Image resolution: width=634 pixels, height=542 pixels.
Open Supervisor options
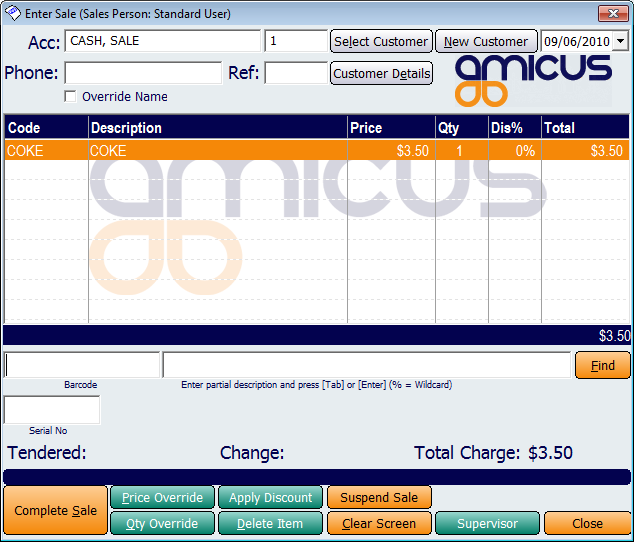tap(487, 523)
